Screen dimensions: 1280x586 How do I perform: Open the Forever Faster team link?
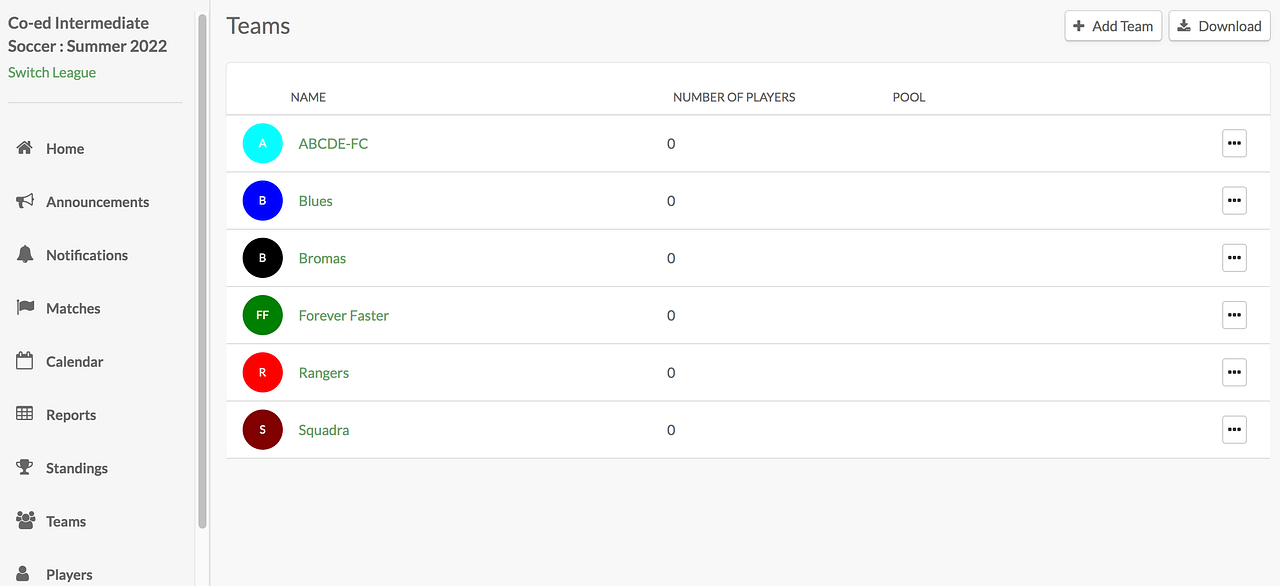(x=343, y=316)
